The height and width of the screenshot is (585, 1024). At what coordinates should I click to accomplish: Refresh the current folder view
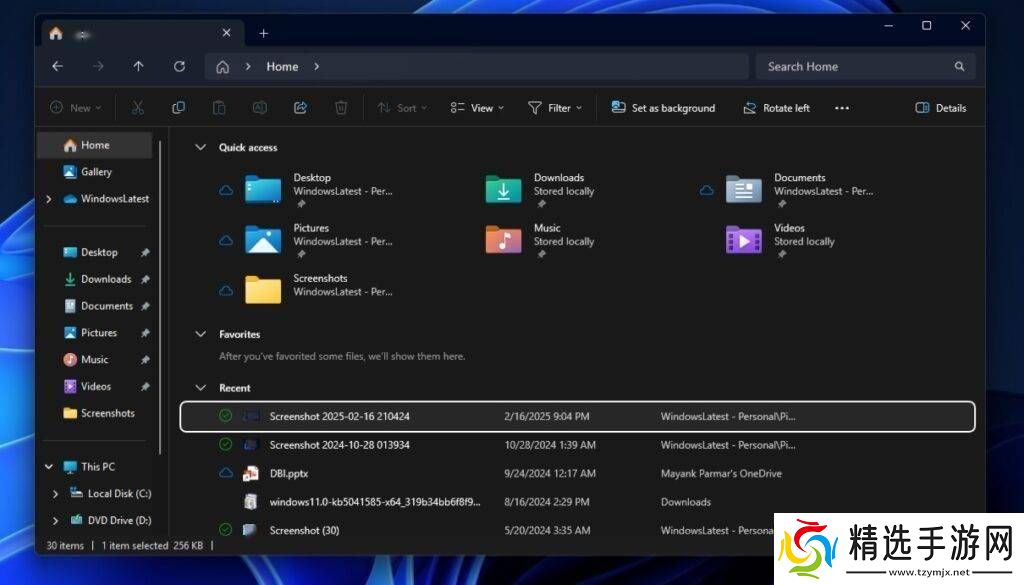point(179,67)
